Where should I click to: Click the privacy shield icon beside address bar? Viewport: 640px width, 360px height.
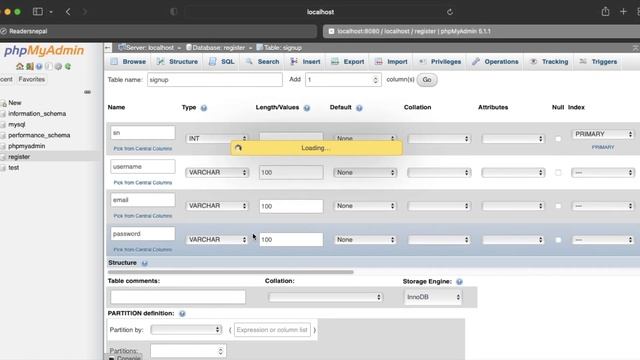point(173,12)
